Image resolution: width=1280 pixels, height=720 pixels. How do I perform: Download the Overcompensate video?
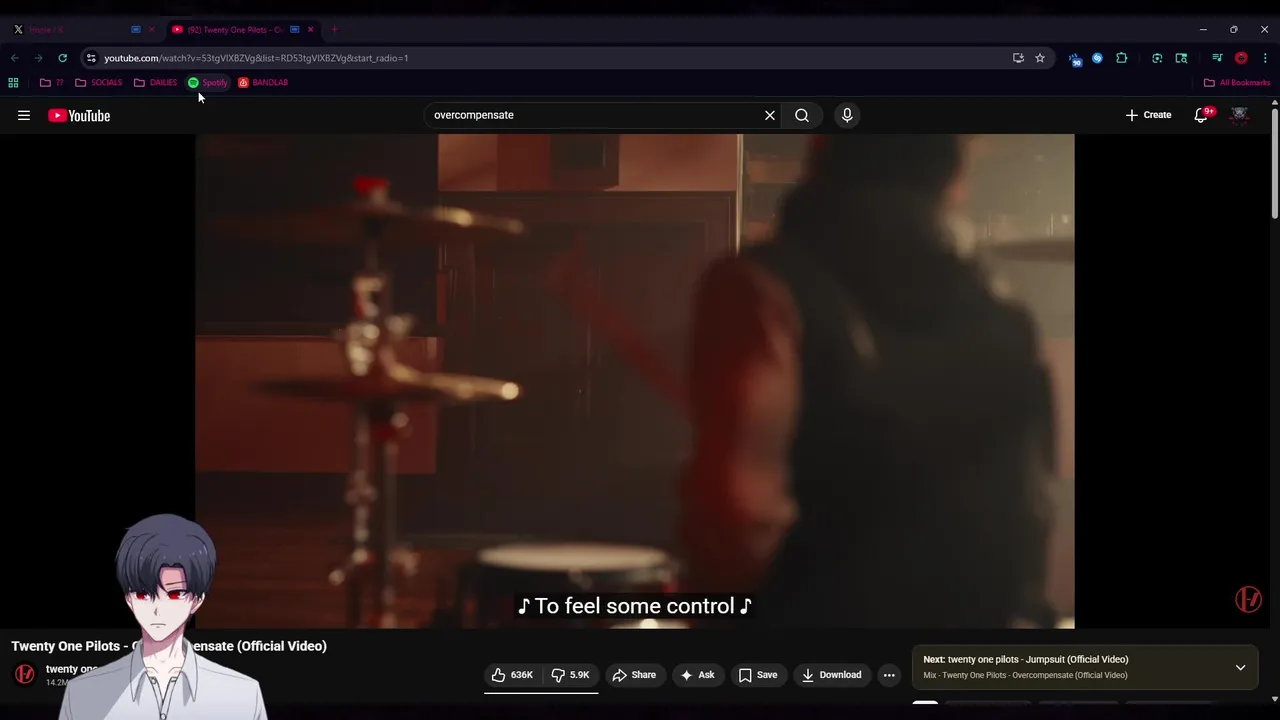(x=831, y=675)
